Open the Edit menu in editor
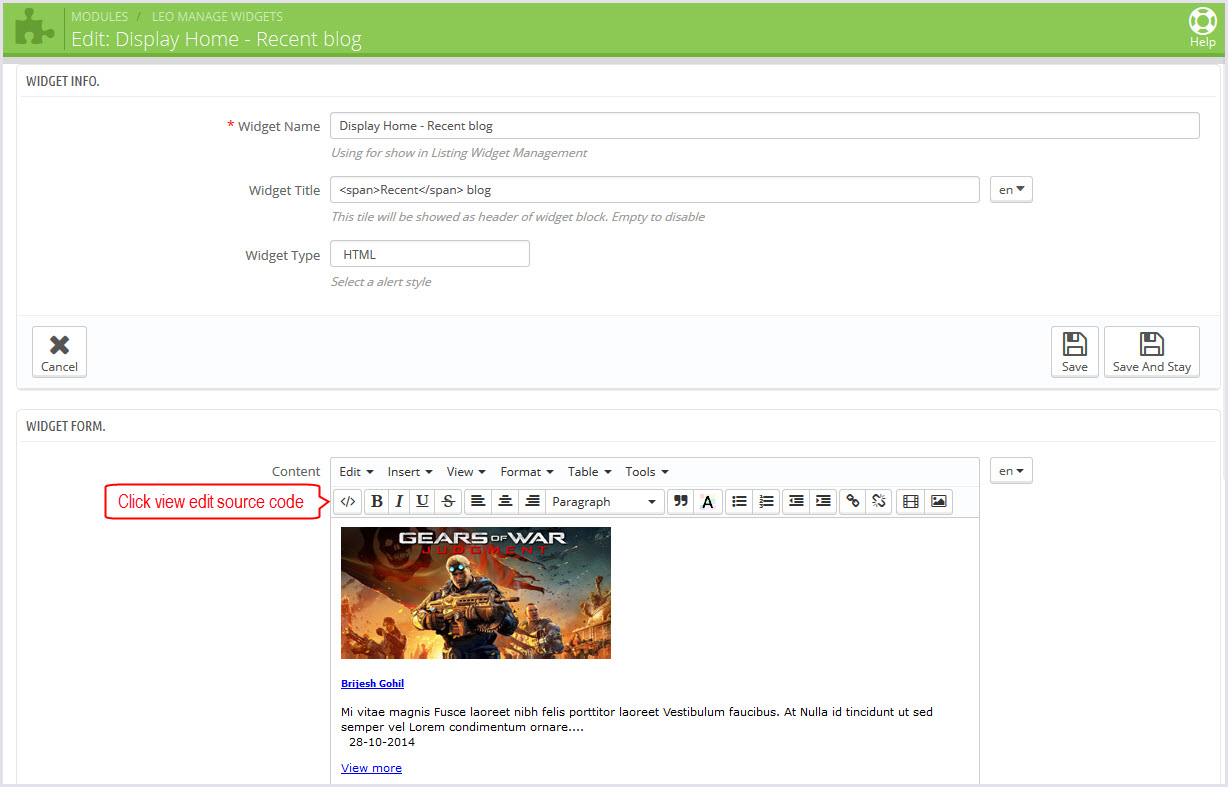1228x787 pixels. 356,472
